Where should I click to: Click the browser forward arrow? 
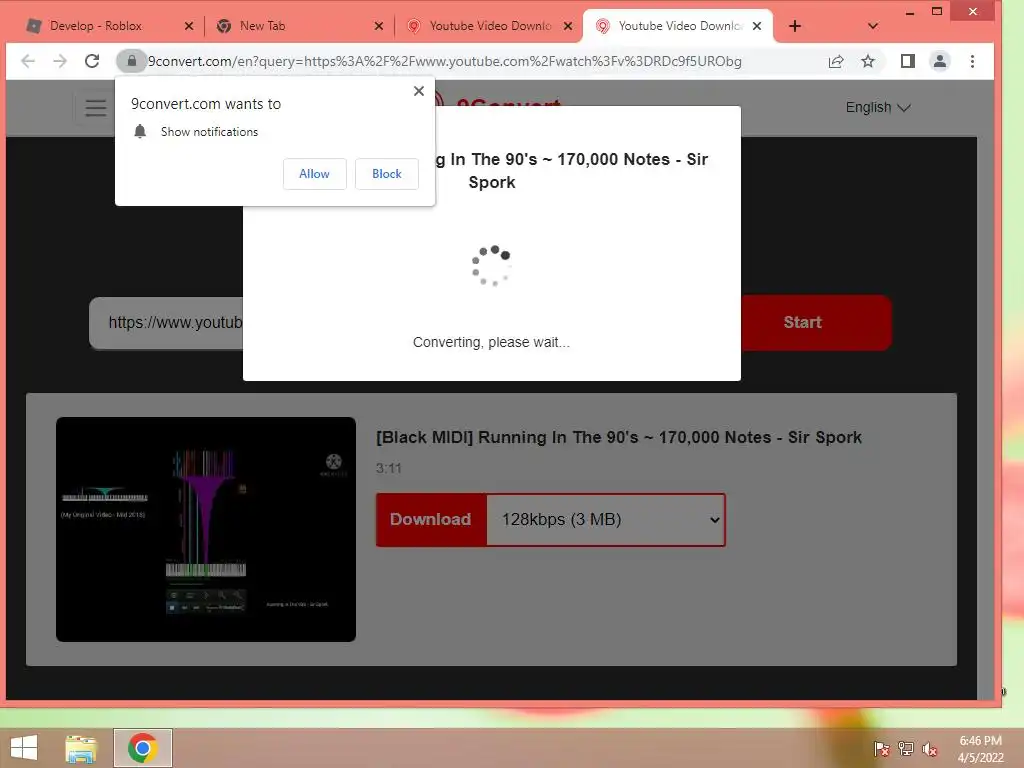(60, 61)
